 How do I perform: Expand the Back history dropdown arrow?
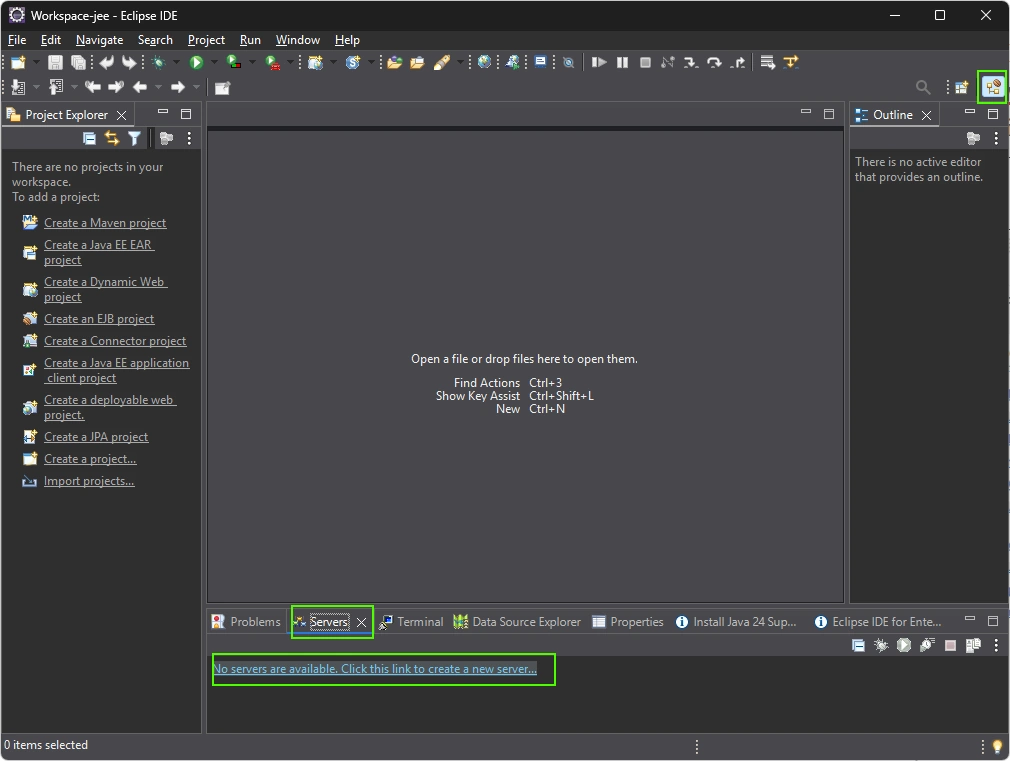(x=158, y=88)
